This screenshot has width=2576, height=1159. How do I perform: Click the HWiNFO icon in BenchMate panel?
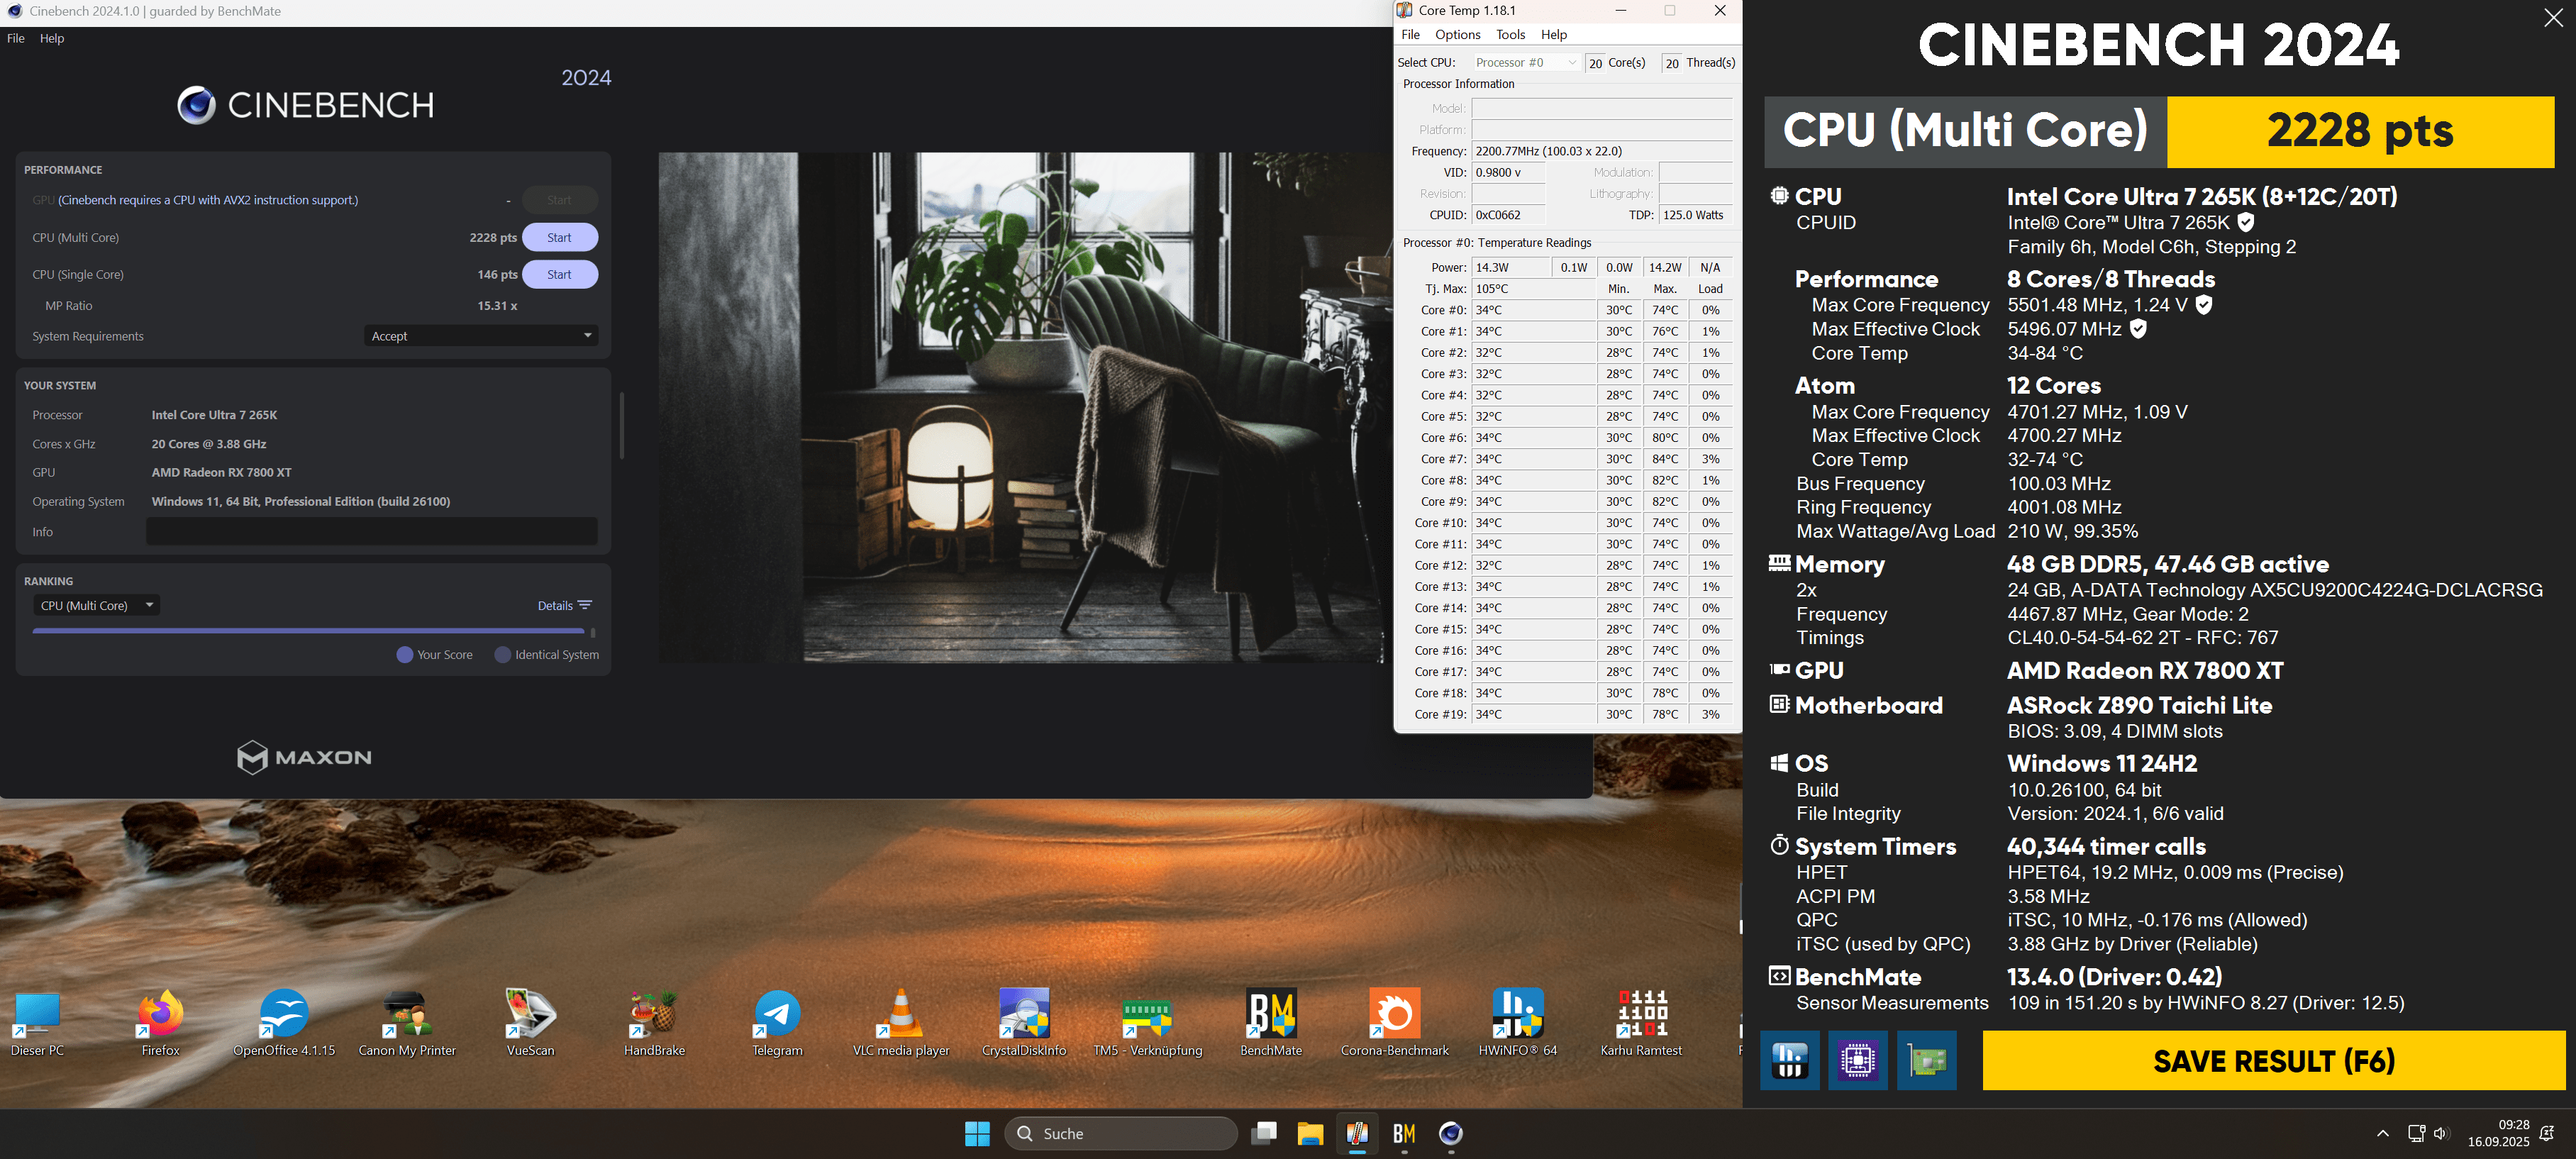[1789, 1060]
